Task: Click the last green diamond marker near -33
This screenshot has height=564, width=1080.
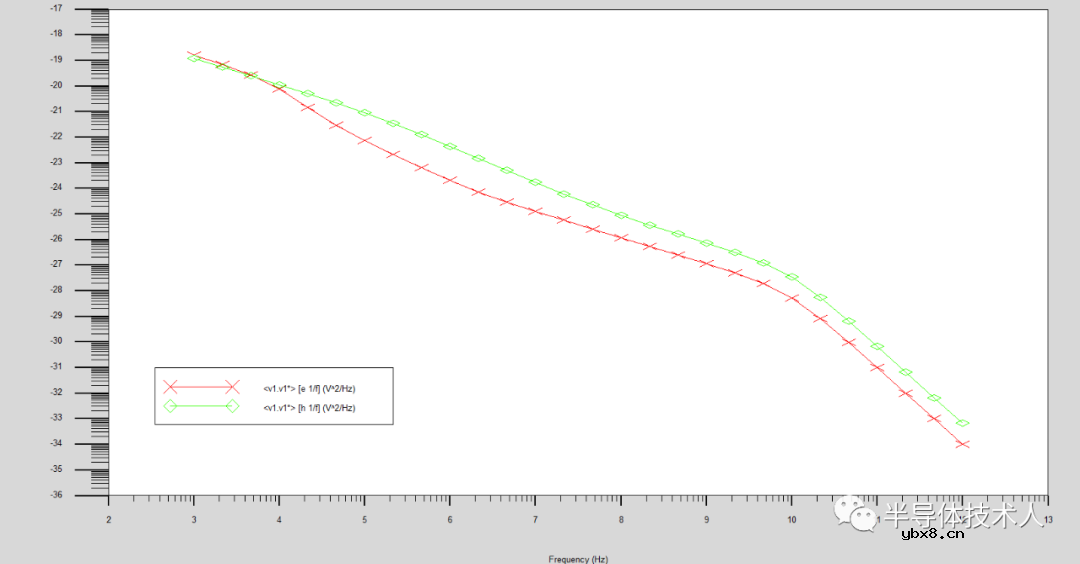Action: 962,423
